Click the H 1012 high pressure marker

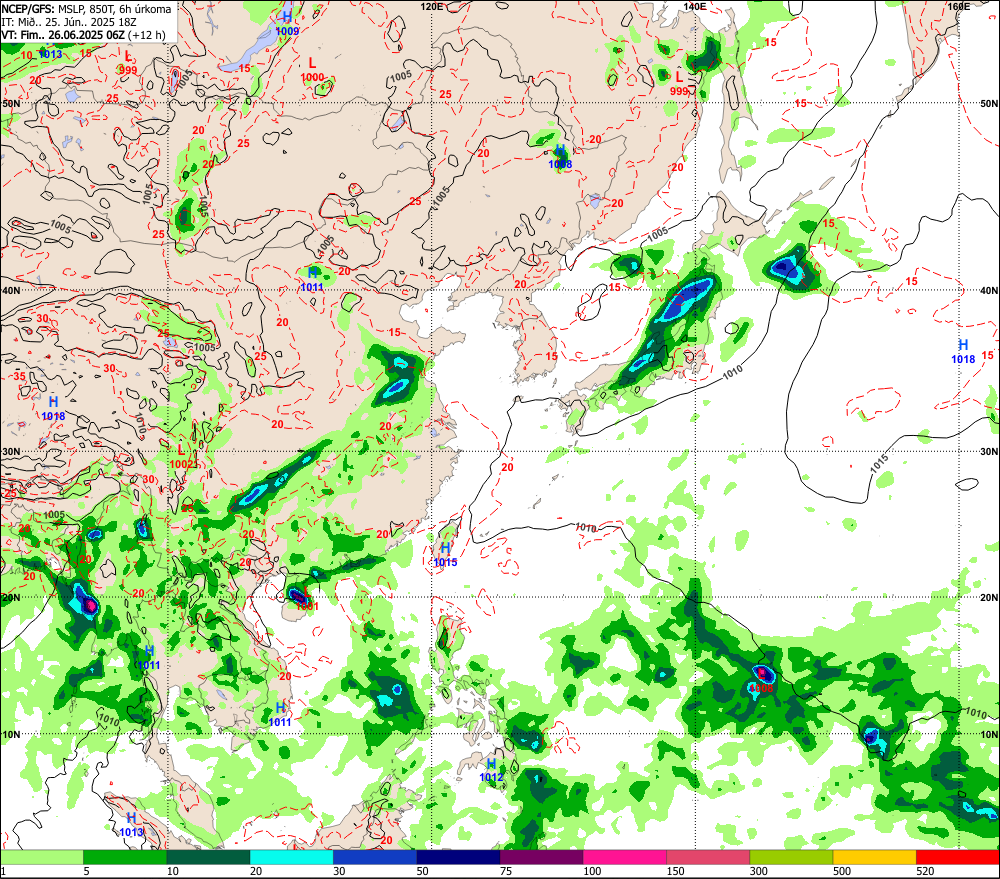(x=491, y=770)
